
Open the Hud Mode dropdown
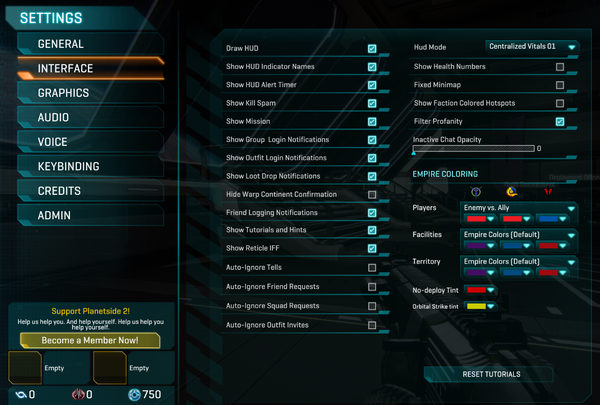point(532,47)
